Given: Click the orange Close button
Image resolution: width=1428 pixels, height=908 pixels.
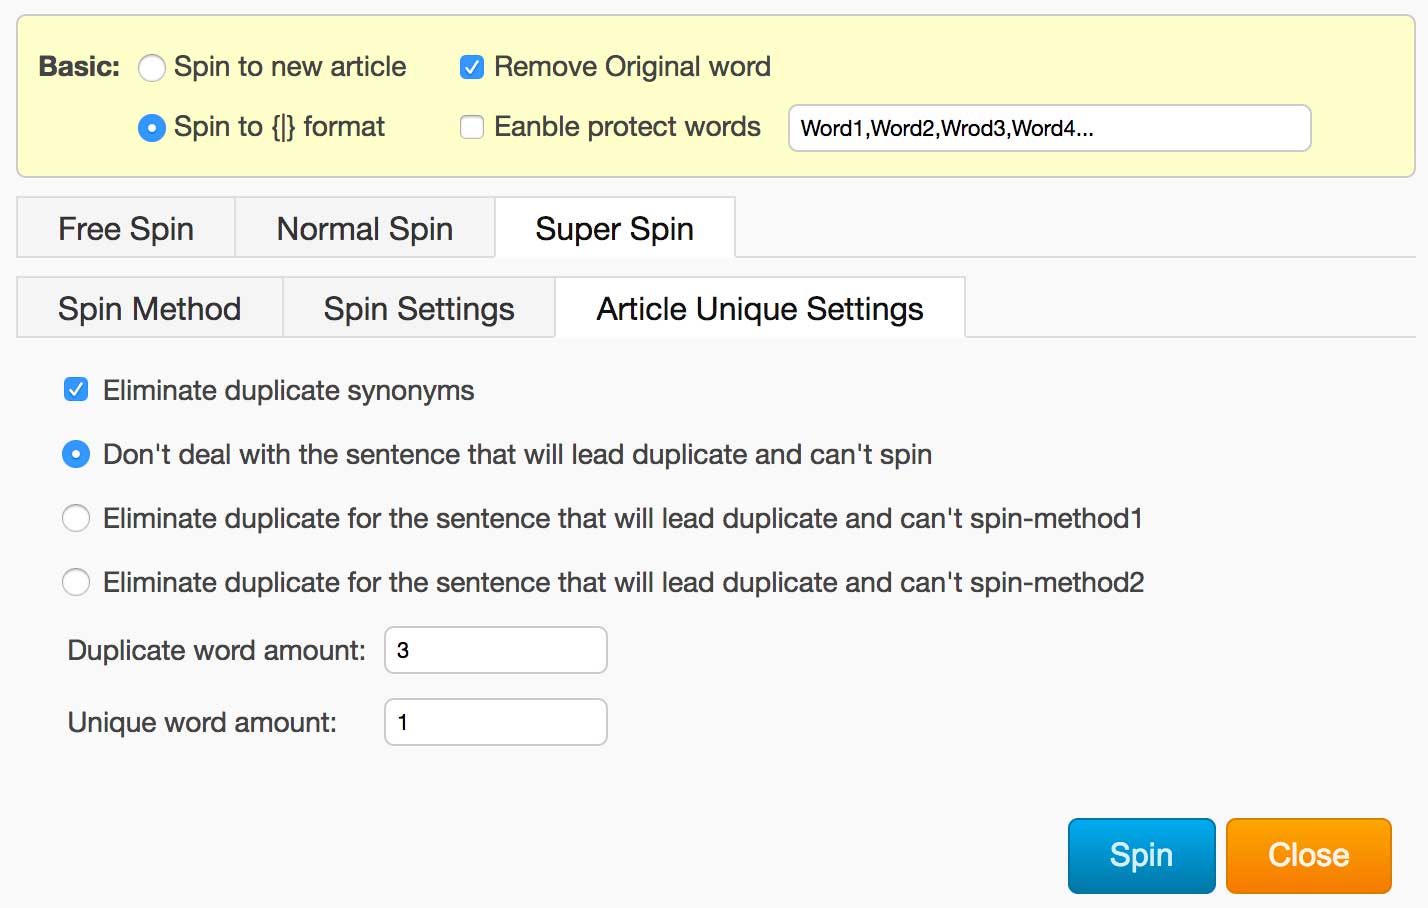Looking at the screenshot, I should tap(1308, 855).
